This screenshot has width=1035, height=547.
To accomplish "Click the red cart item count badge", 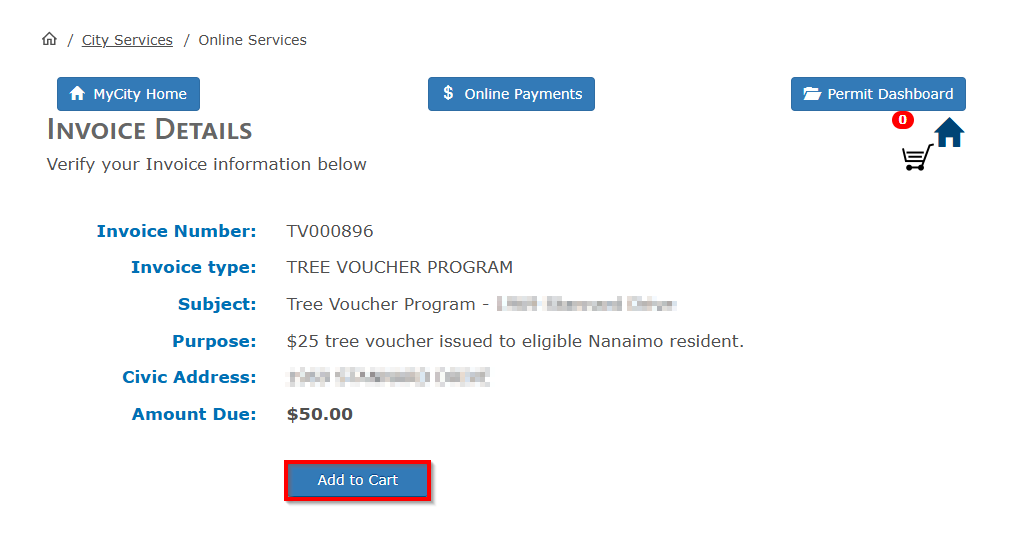I will pos(903,120).
